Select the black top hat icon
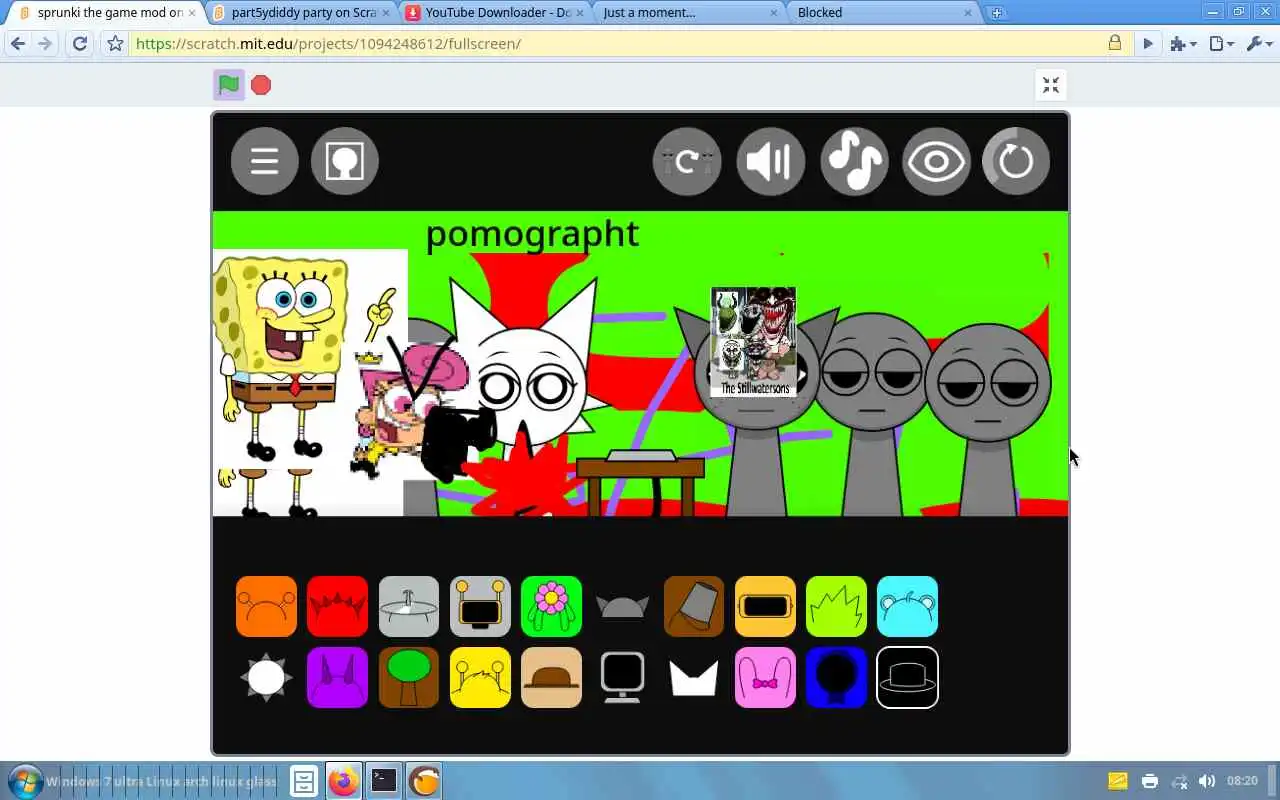 [x=907, y=677]
